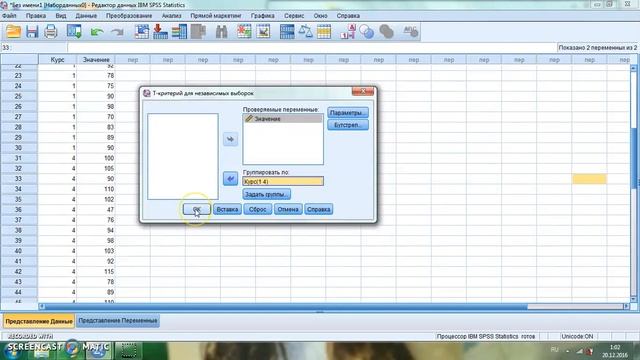Click the Курс column header
Viewport: 640px width, 360px height.
[x=57, y=60]
